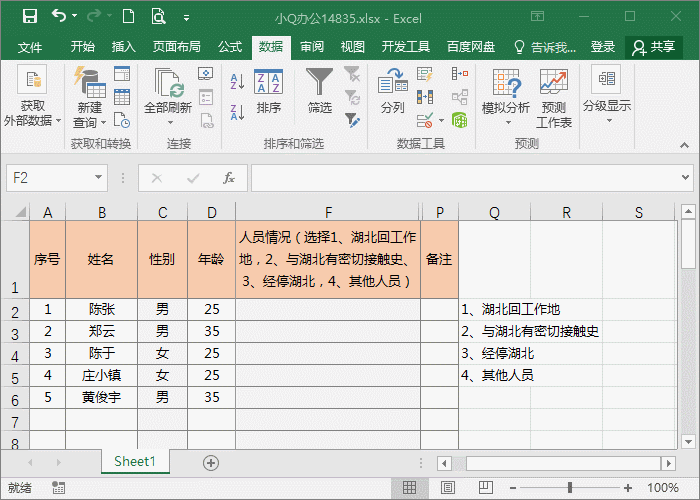This screenshot has height=500, width=700.
Task: Click the Relationships icon
Action: pos(459,97)
